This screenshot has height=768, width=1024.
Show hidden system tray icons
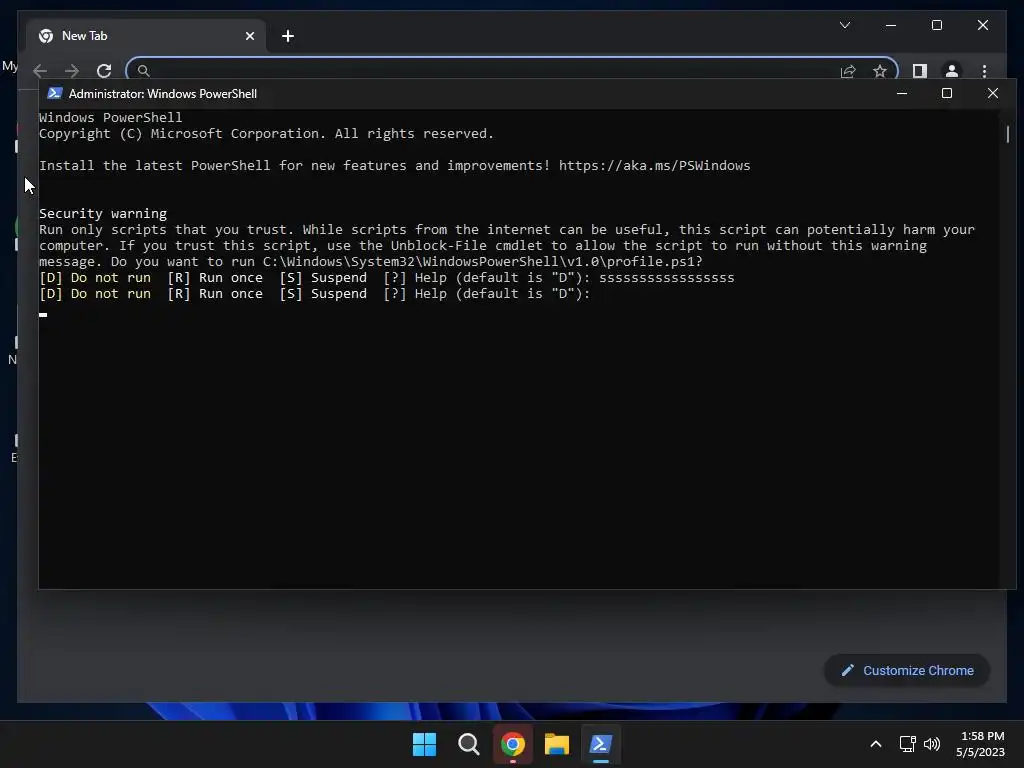[876, 744]
